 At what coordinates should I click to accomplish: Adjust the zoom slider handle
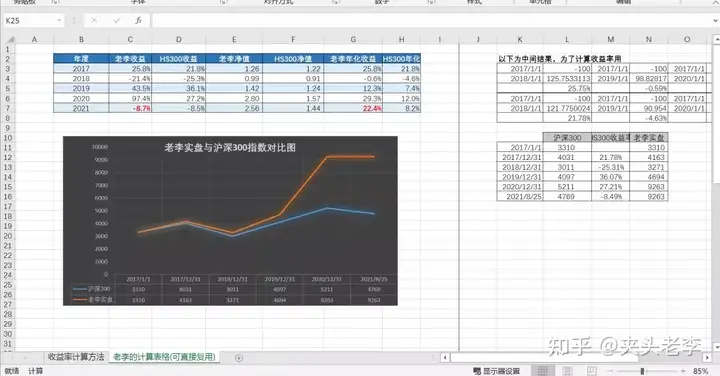click(x=642, y=371)
